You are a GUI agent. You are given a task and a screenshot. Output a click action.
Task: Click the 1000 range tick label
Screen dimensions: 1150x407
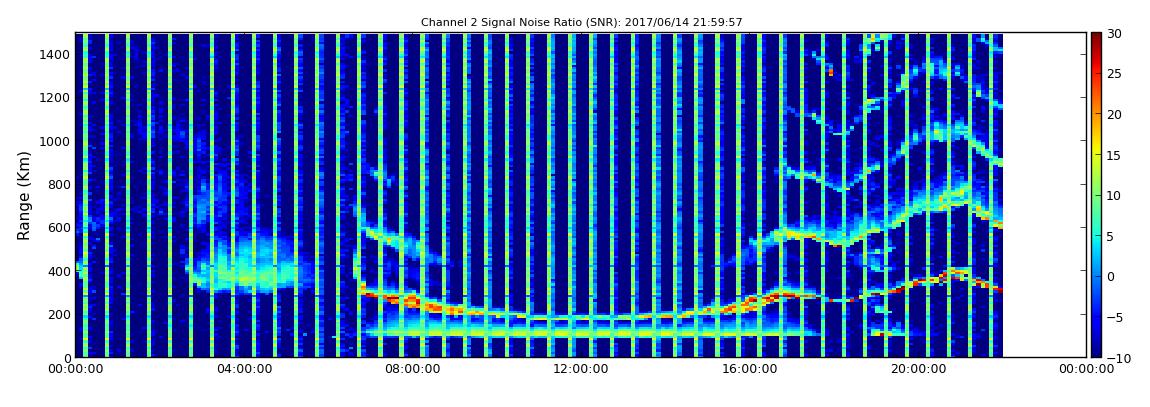point(56,142)
